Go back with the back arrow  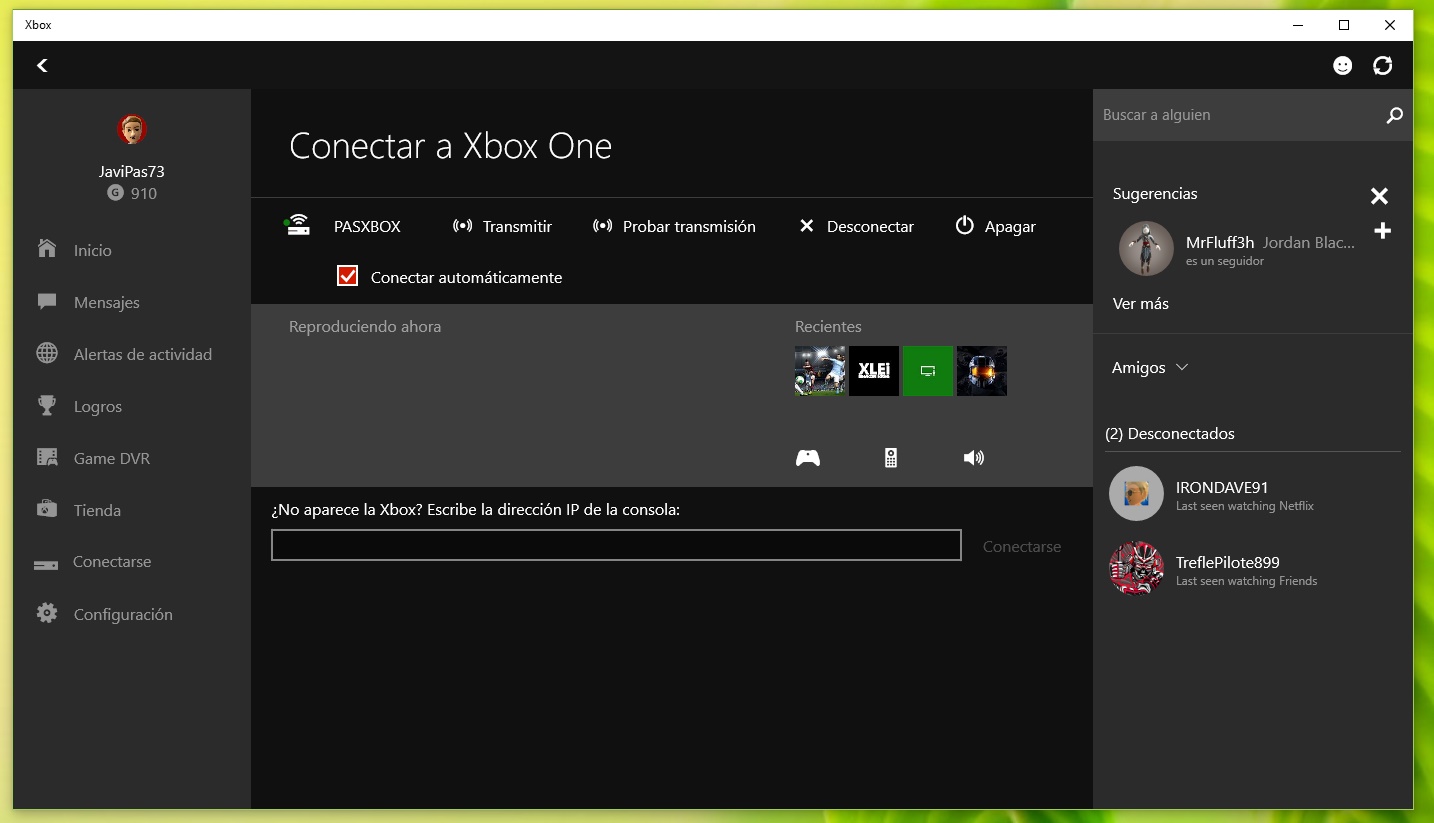tap(42, 65)
